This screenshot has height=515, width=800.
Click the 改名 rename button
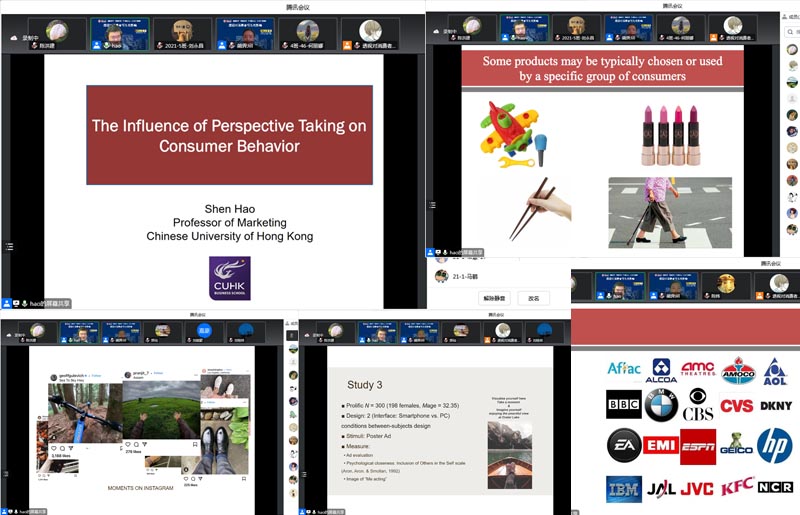coord(534,298)
